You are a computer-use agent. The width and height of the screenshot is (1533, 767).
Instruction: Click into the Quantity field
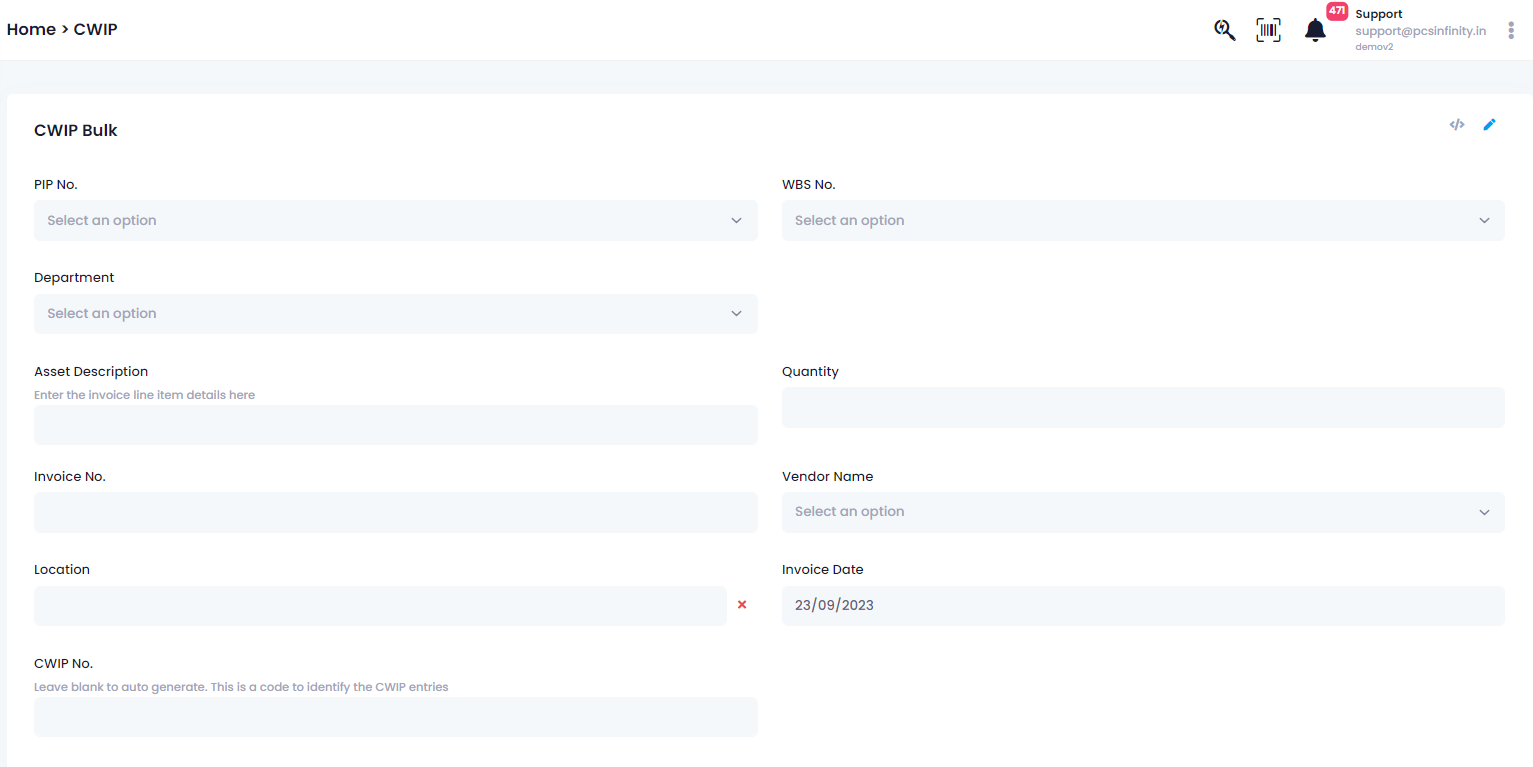point(1143,407)
